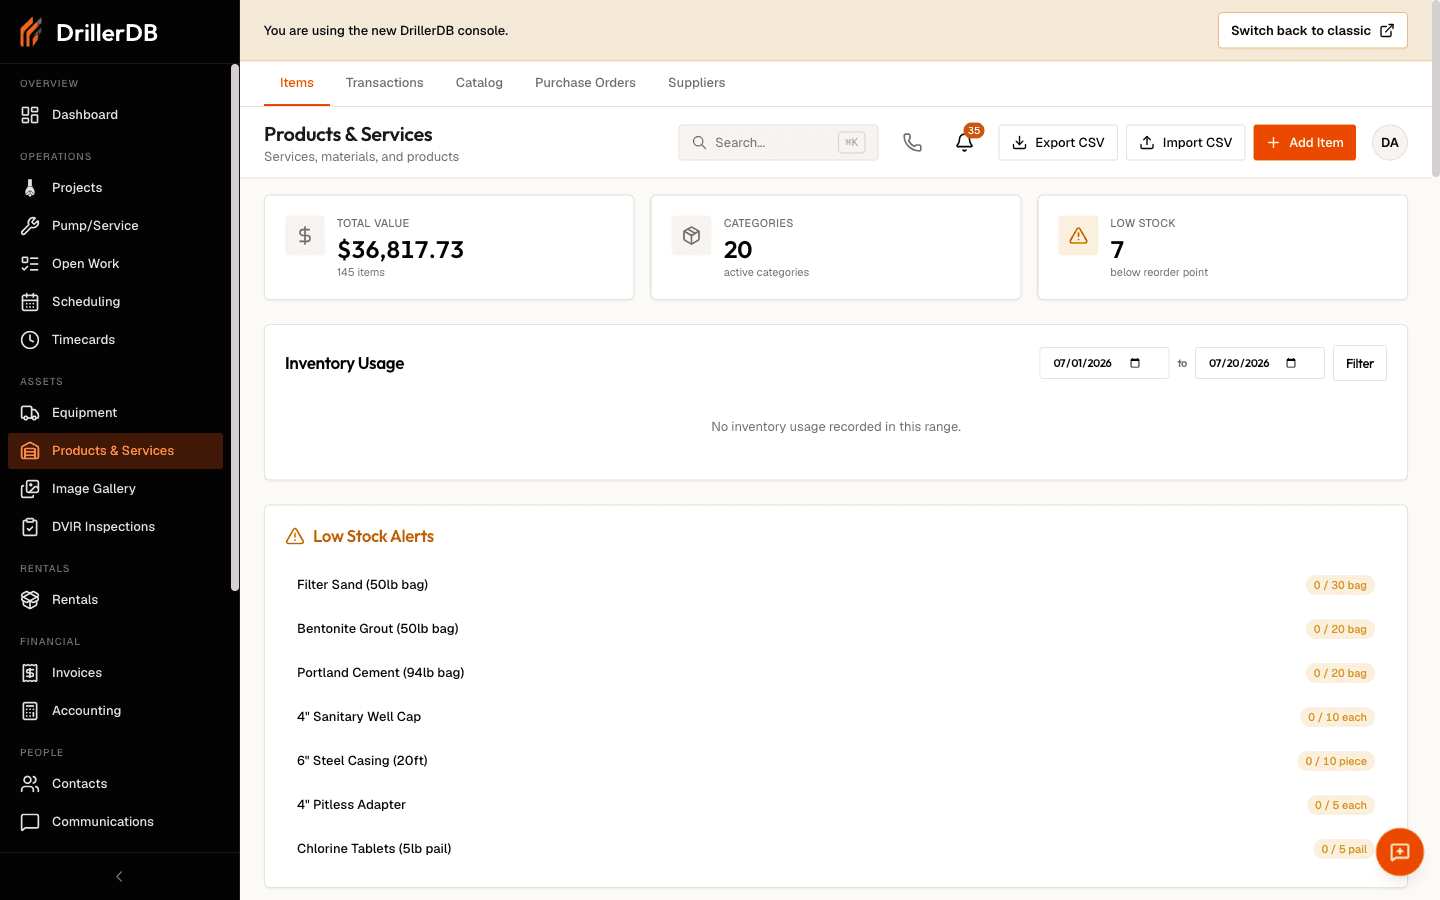The image size is (1440, 900).
Task: Select 4" Sanitary Well Cap row
Action: 836,717
